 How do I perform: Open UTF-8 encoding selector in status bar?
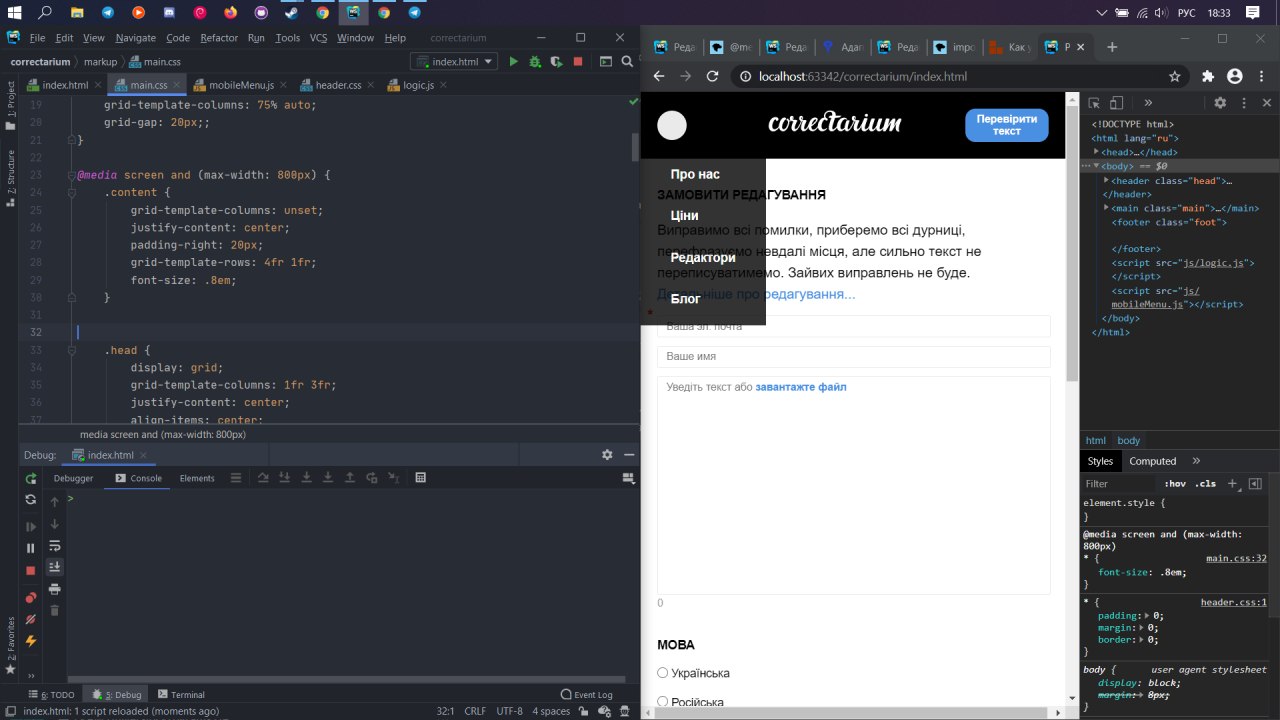[509, 711]
